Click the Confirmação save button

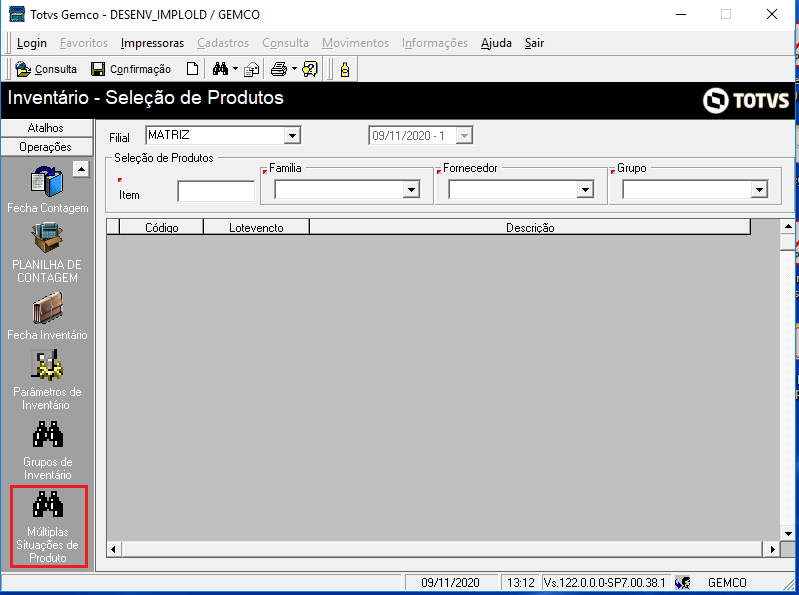pos(131,69)
